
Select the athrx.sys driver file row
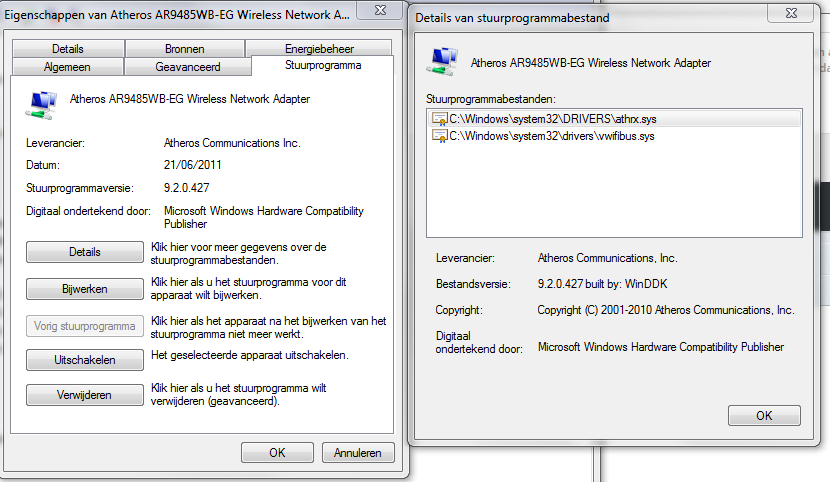click(x=614, y=119)
